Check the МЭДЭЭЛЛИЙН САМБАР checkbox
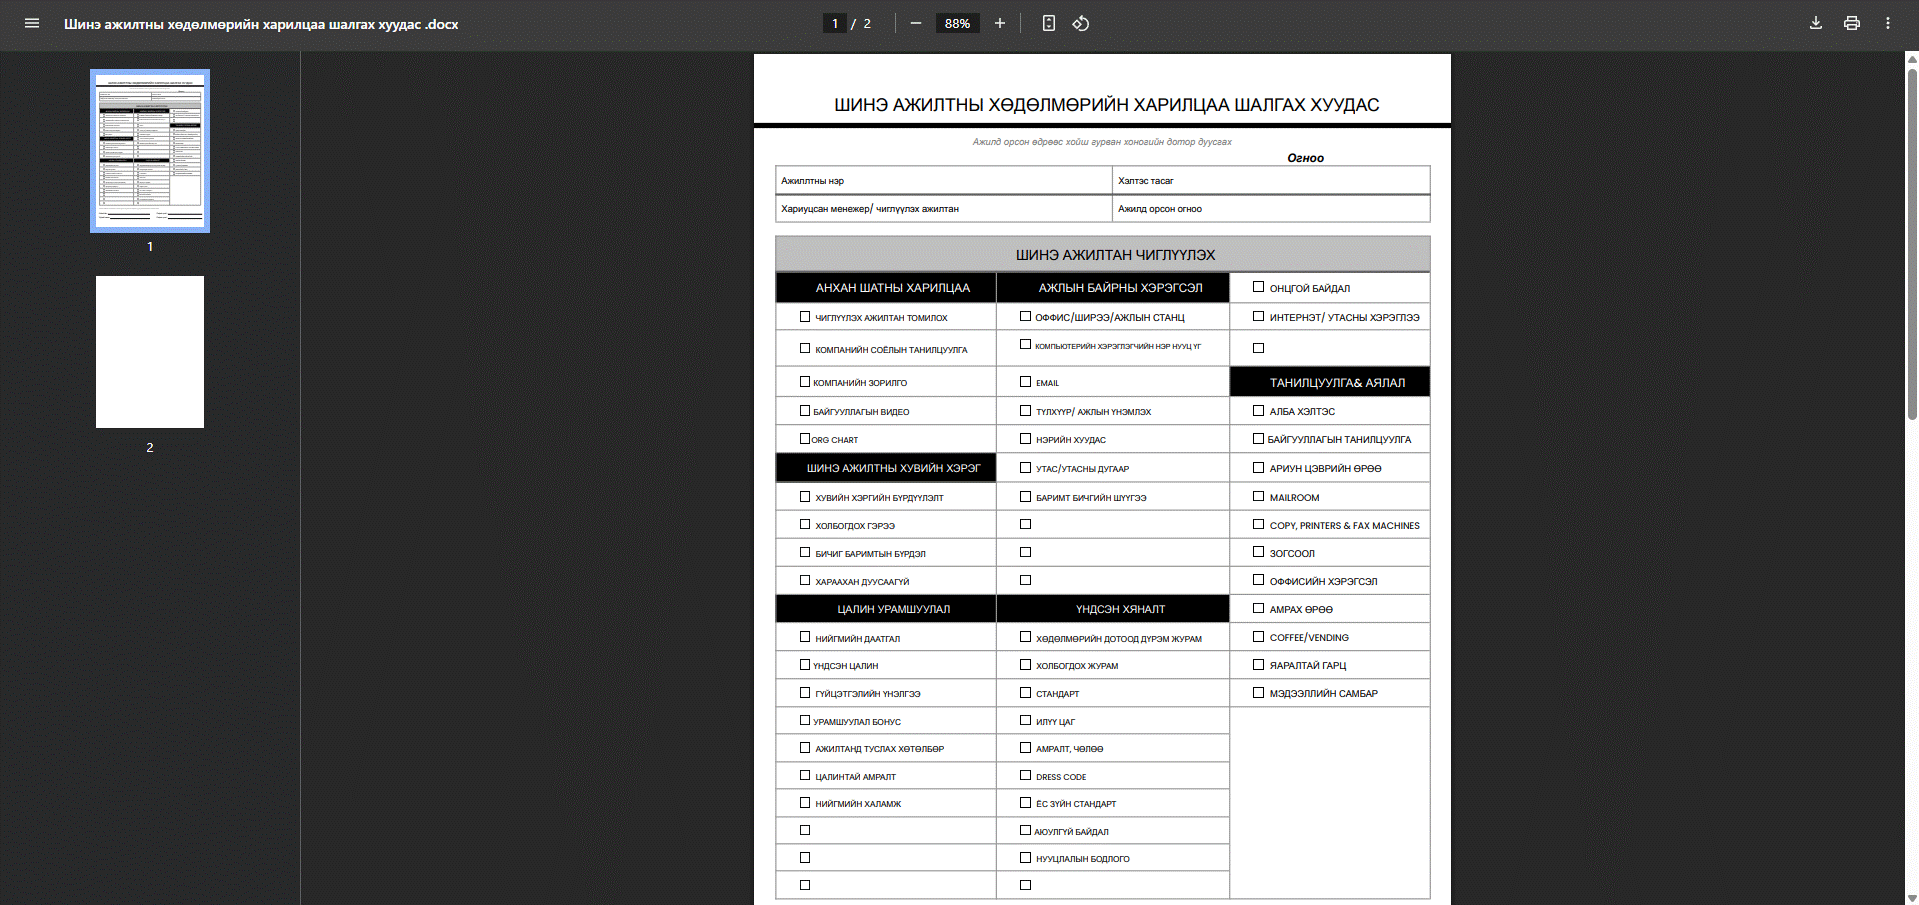 point(1259,692)
